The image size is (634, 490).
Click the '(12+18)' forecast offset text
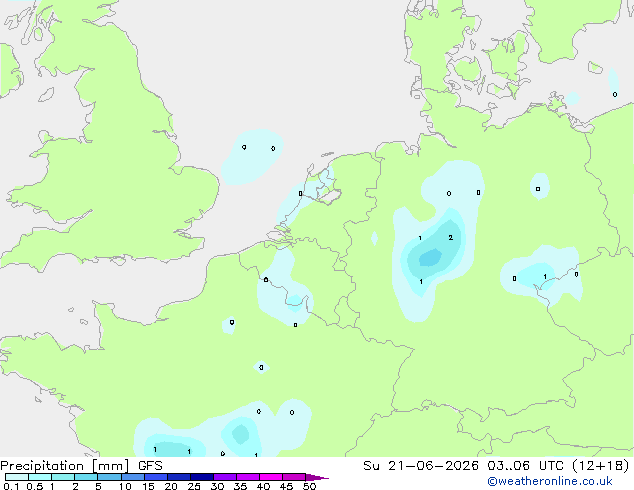pos(601,466)
